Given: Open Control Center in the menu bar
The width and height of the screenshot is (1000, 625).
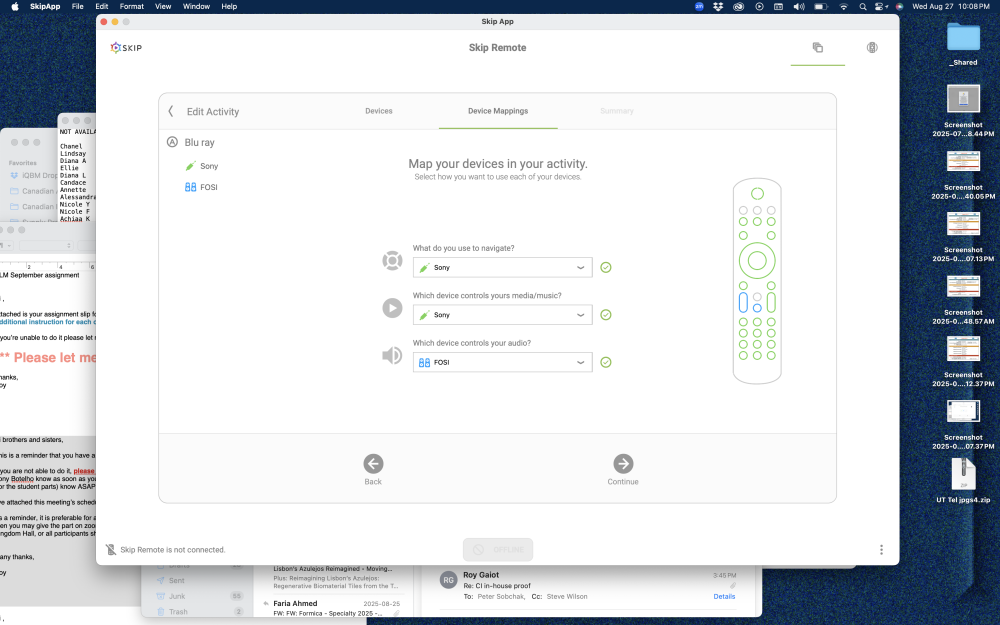Looking at the screenshot, I should click(x=881, y=6).
